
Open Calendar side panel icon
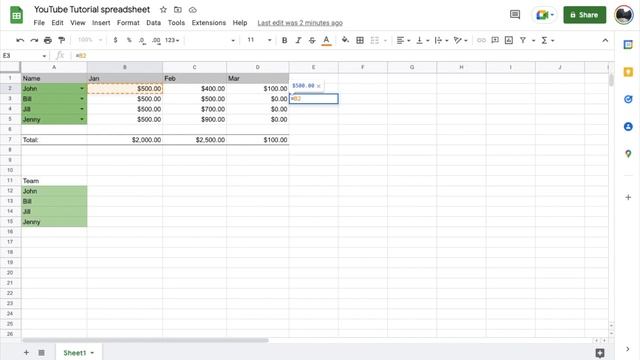click(x=628, y=45)
